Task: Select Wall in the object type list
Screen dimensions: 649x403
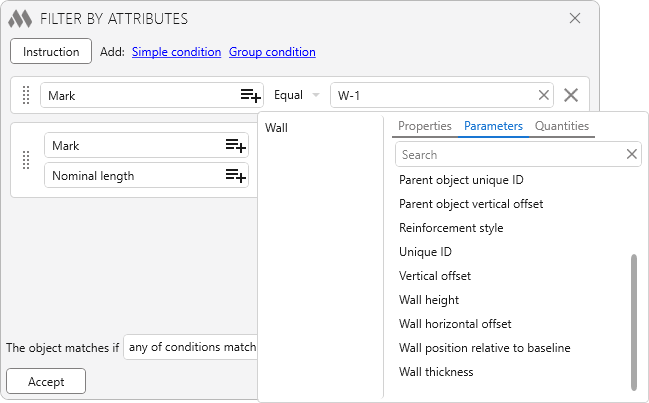Action: [x=277, y=128]
